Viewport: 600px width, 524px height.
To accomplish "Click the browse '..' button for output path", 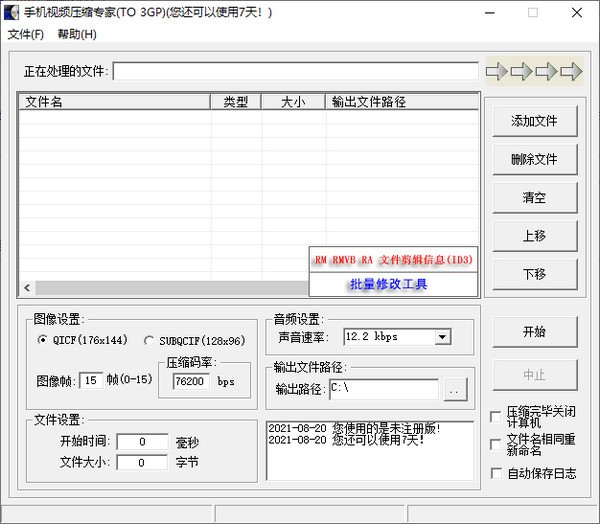I will pos(456,389).
